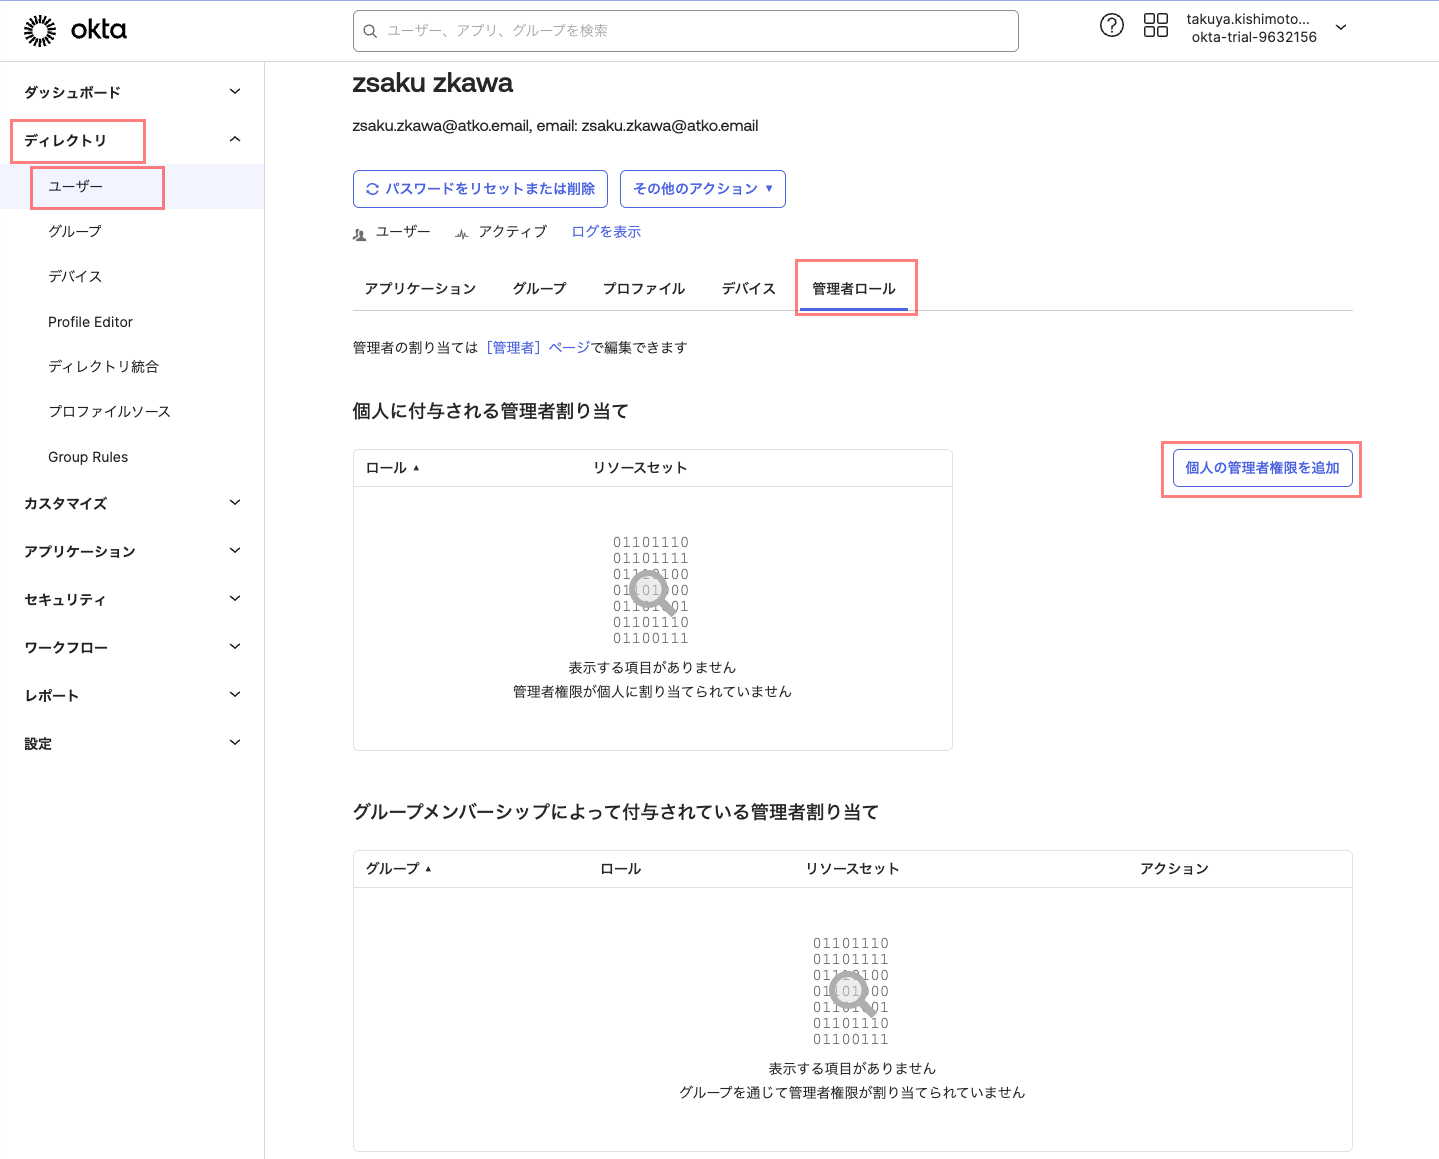Image resolution: width=1439 pixels, height=1159 pixels.
Task: Click the refresh icon on パスワードをリセット button
Action: (374, 188)
